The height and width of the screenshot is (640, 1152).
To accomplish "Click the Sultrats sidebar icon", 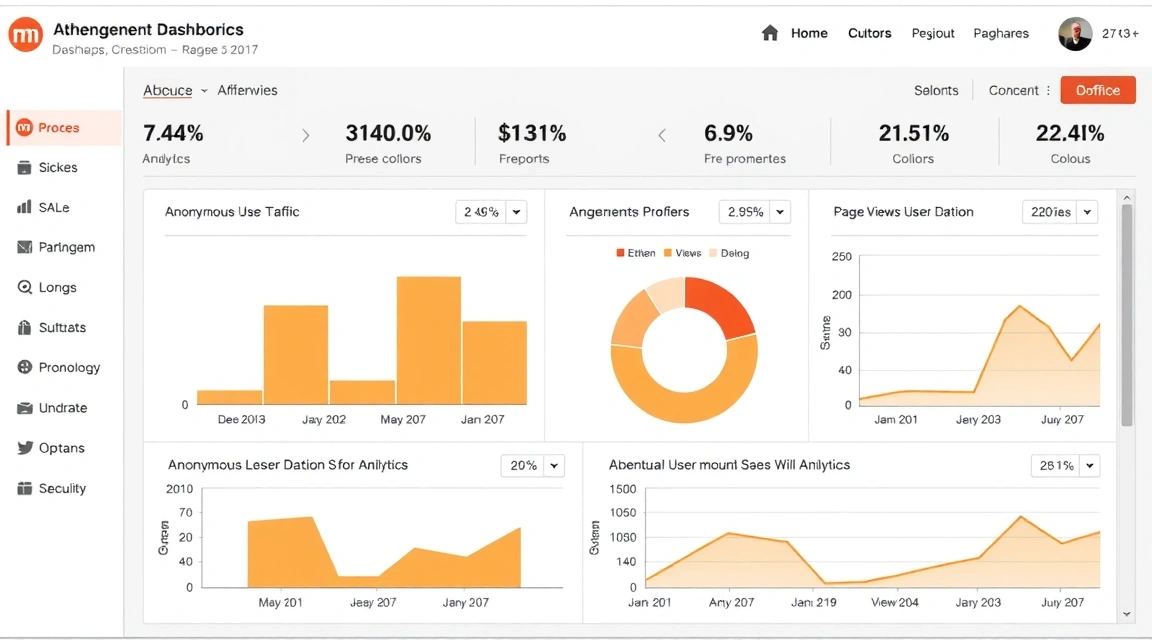I will tap(25, 328).
